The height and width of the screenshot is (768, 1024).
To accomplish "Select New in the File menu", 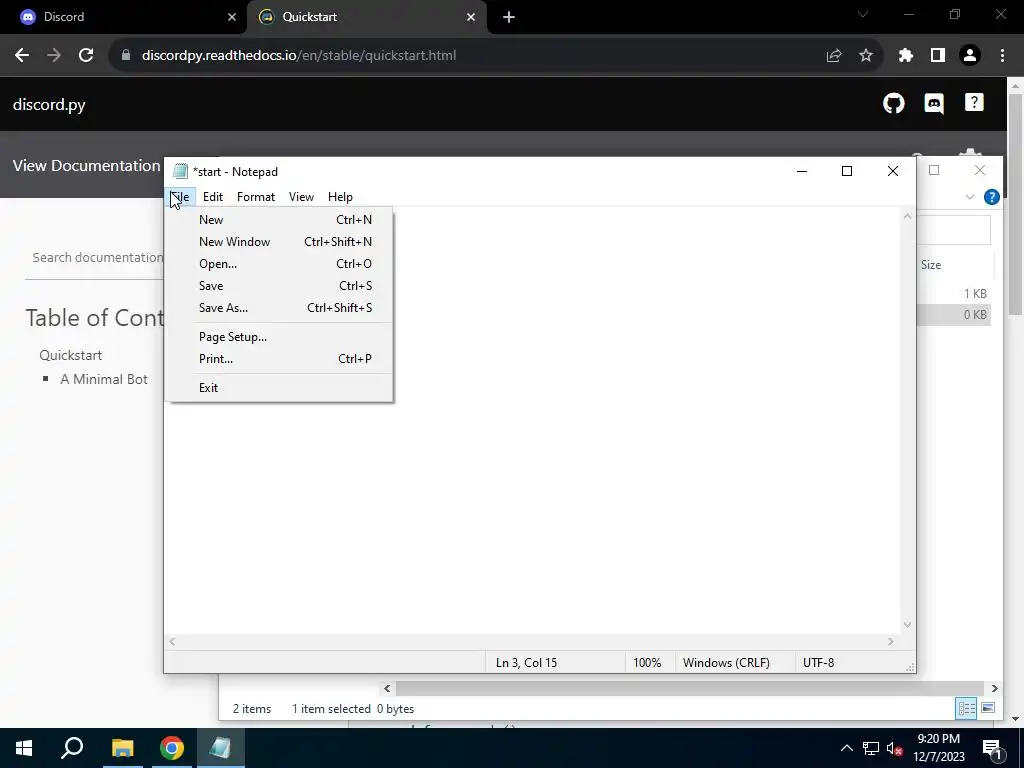I will pos(280,220).
